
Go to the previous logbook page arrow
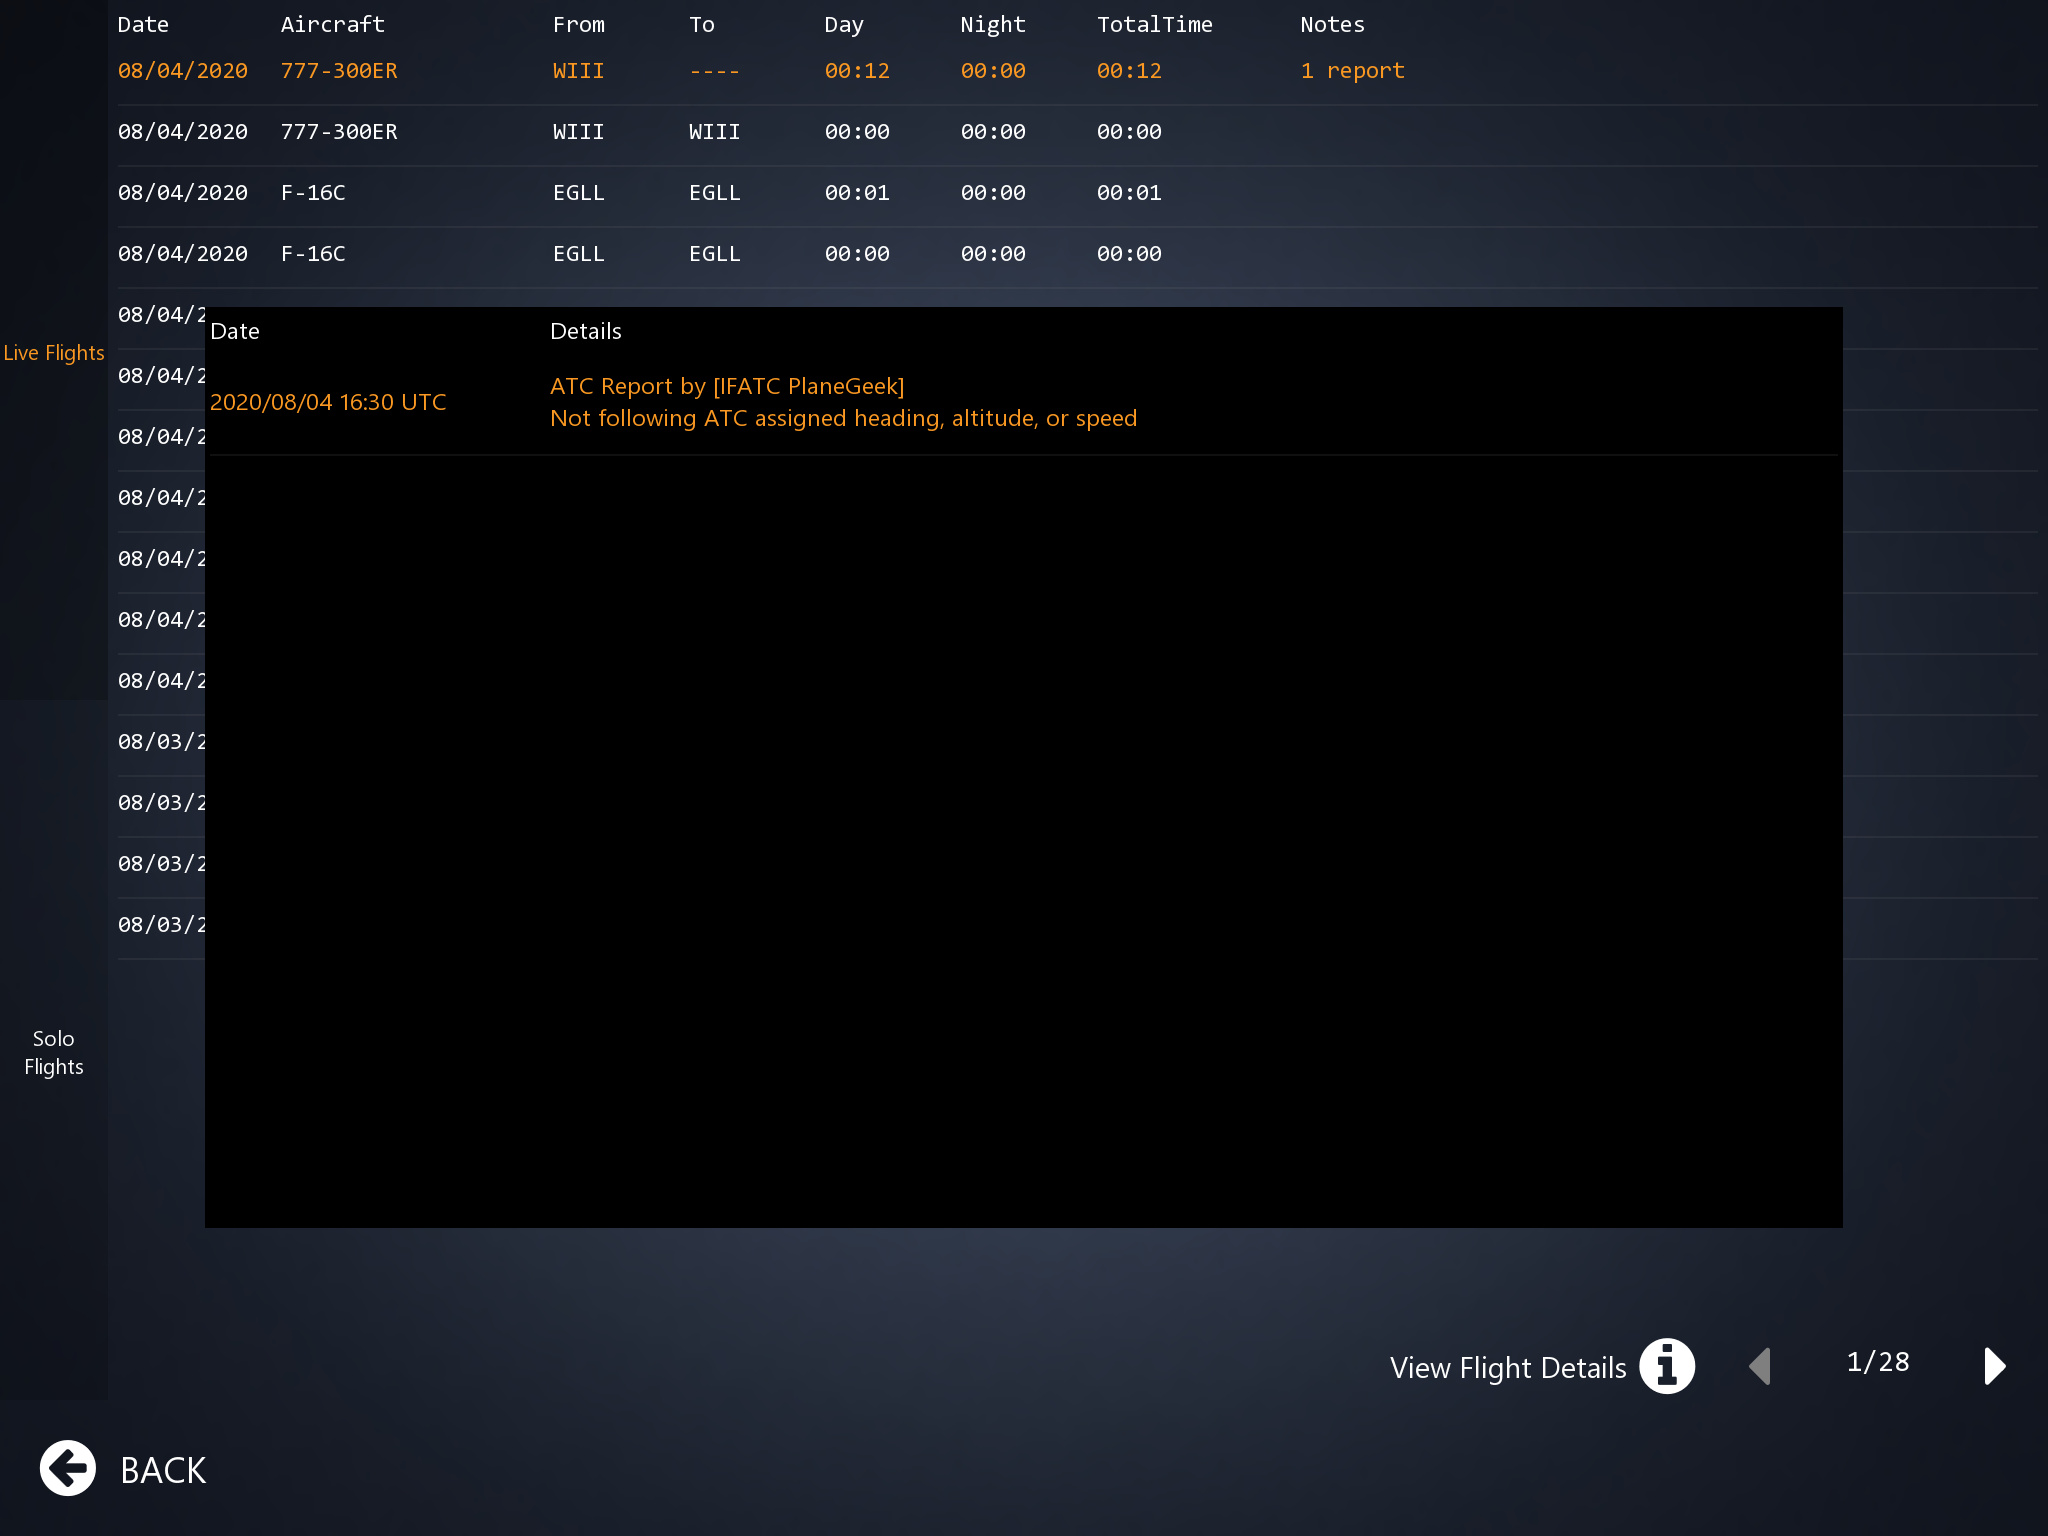pyautogui.click(x=1761, y=1366)
